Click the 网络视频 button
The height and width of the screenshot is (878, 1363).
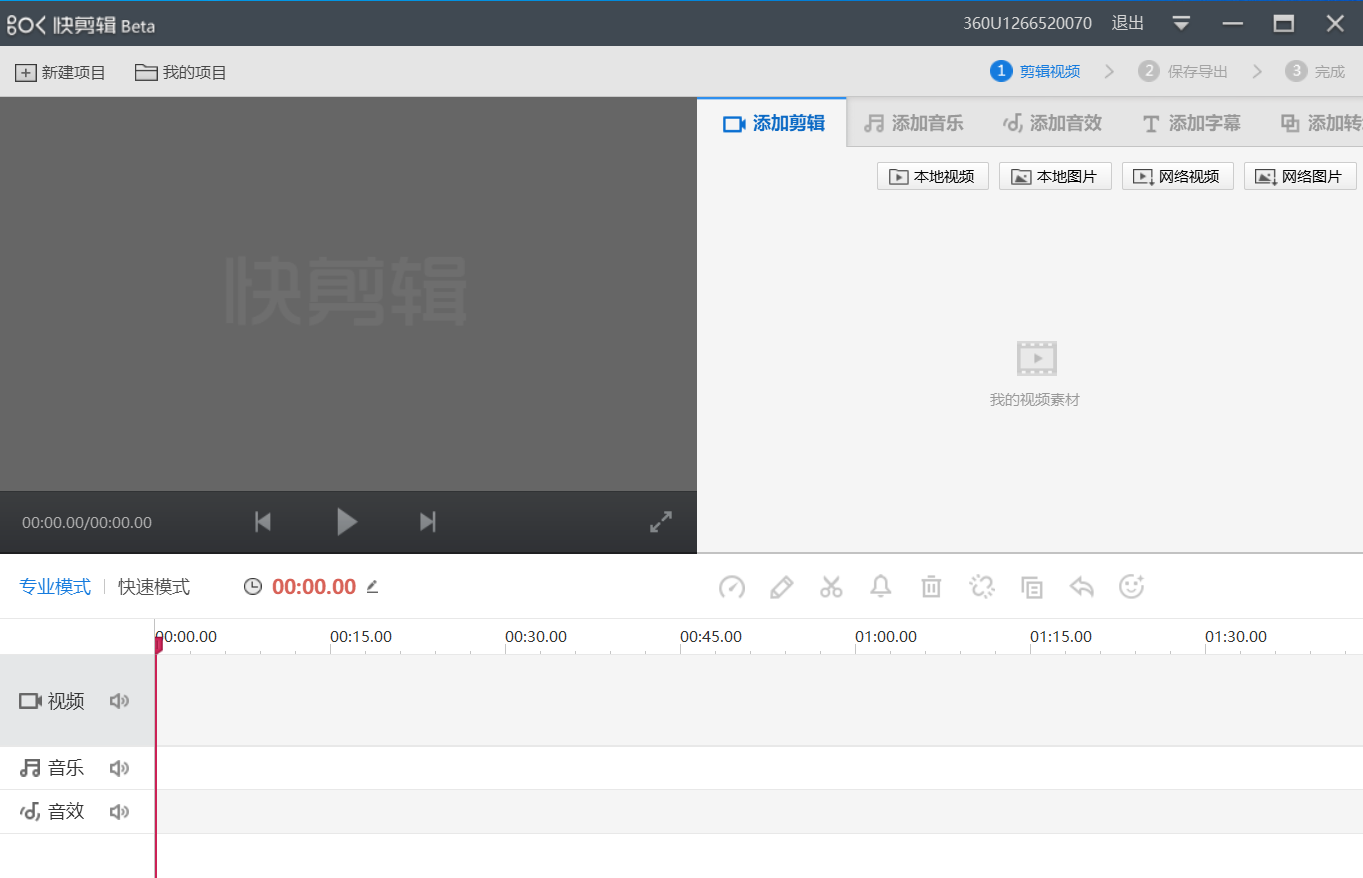coord(1178,176)
